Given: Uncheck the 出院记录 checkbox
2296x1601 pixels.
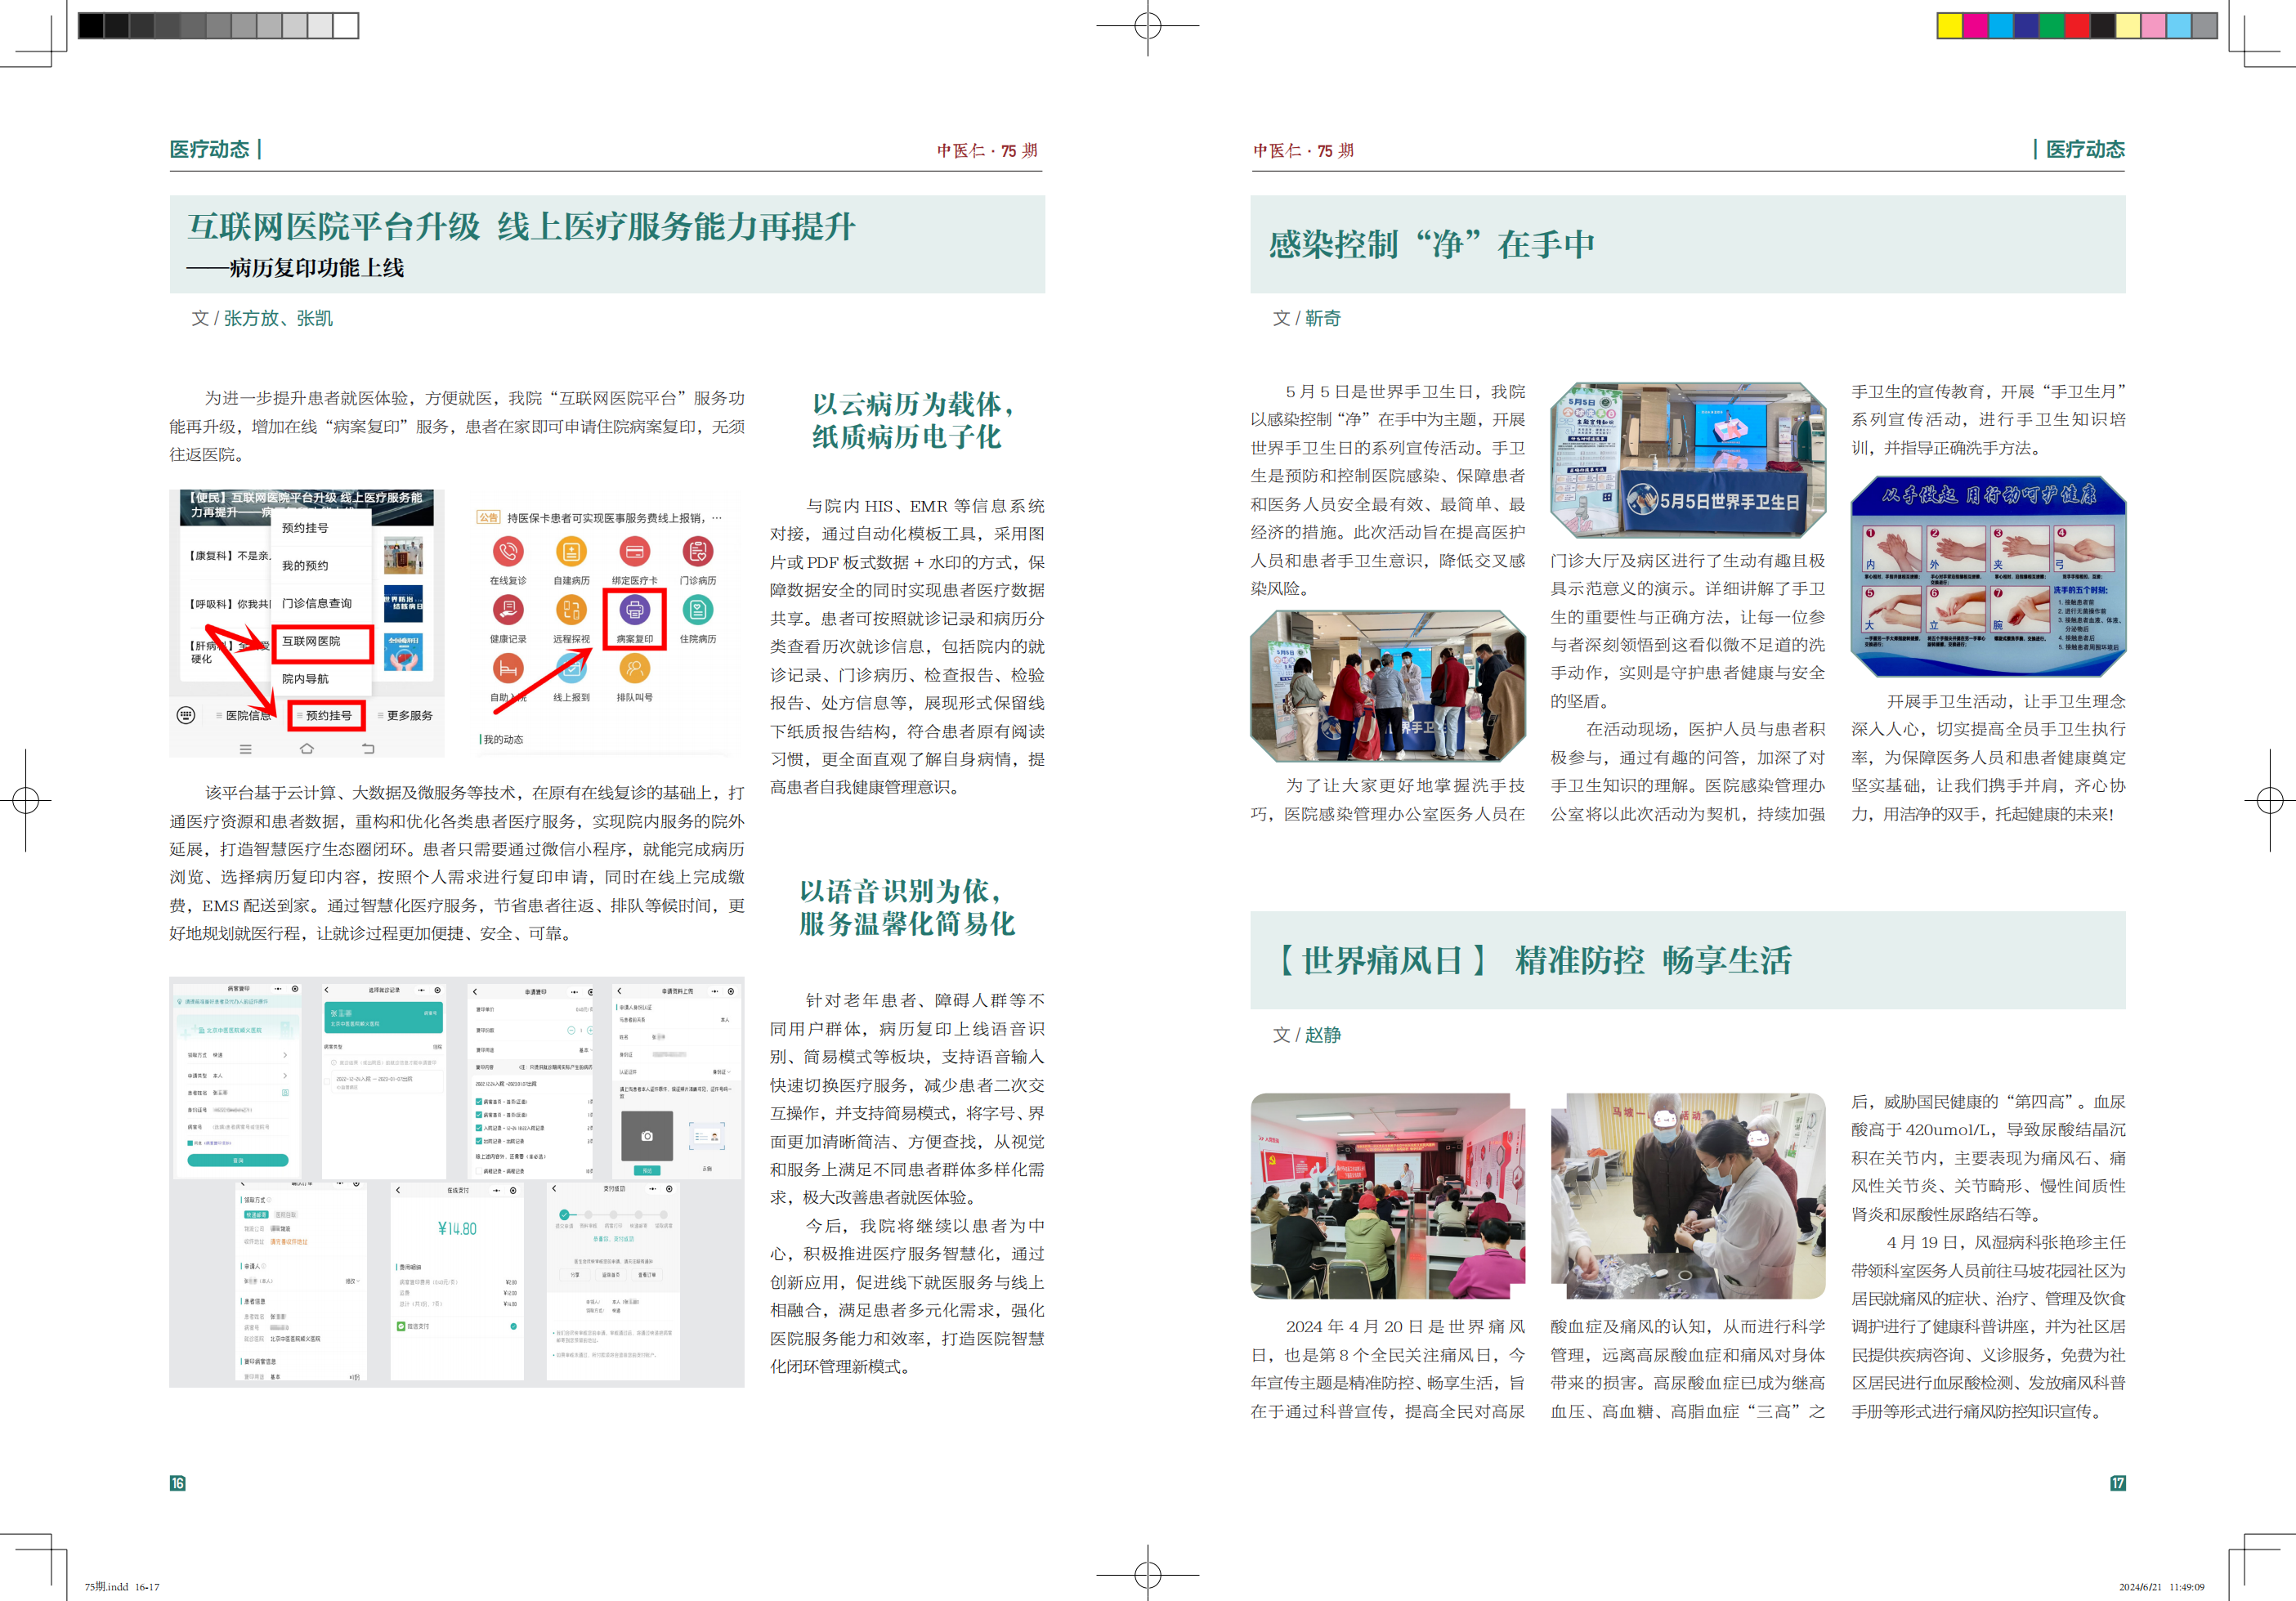Looking at the screenshot, I should [479, 1141].
